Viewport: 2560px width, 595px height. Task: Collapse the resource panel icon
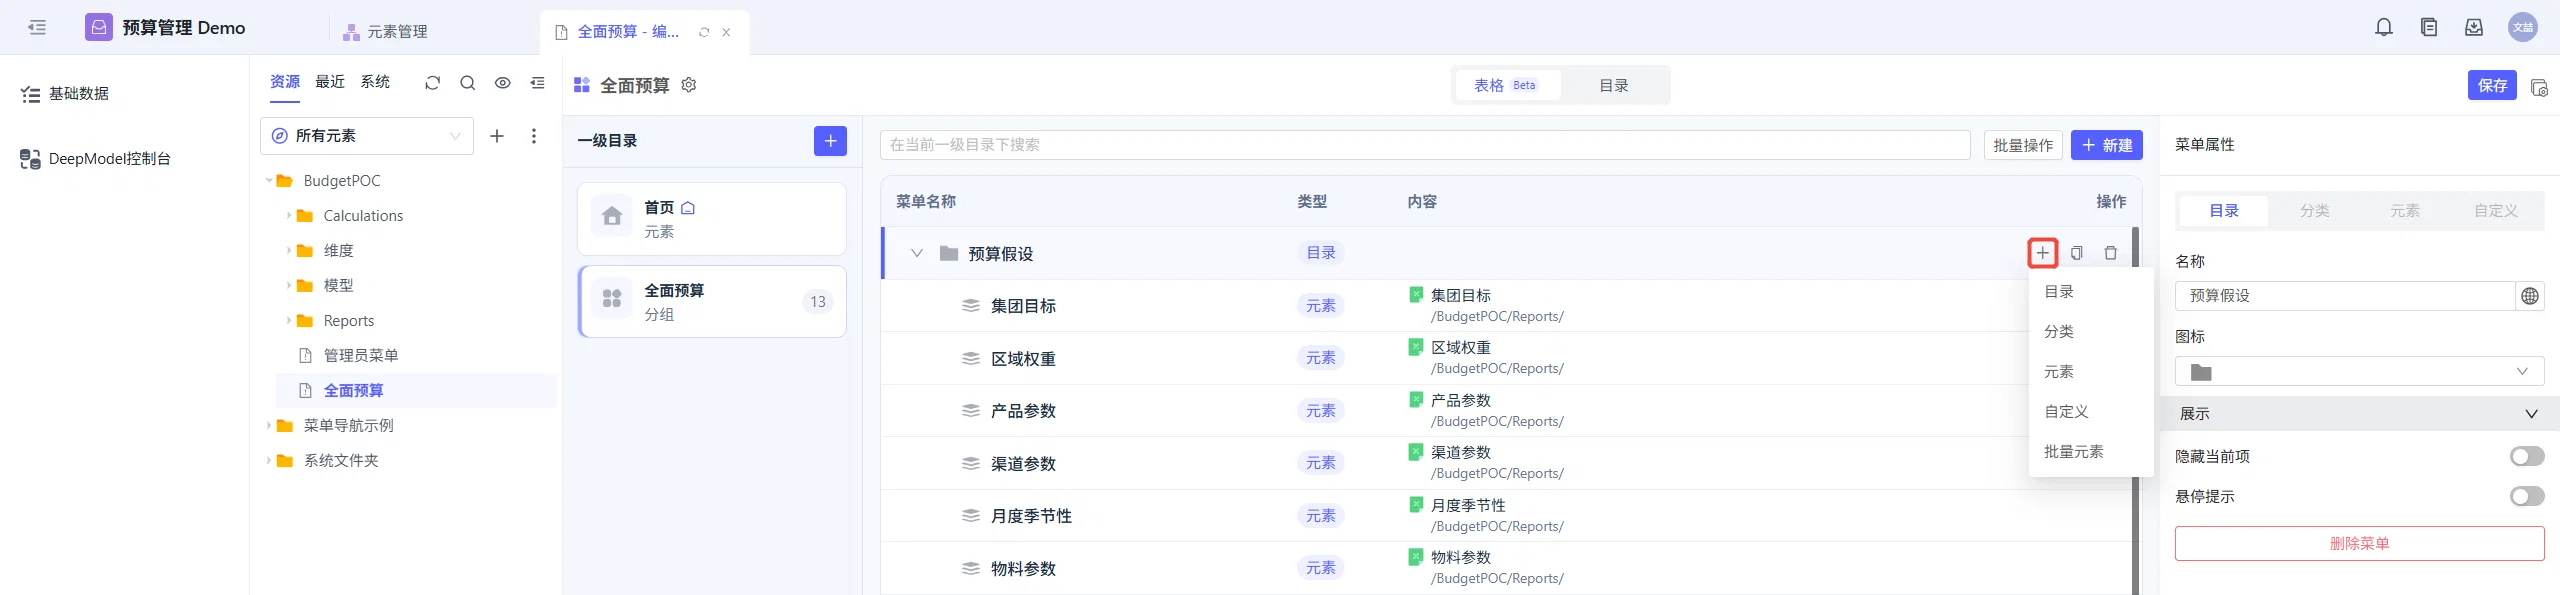(538, 83)
